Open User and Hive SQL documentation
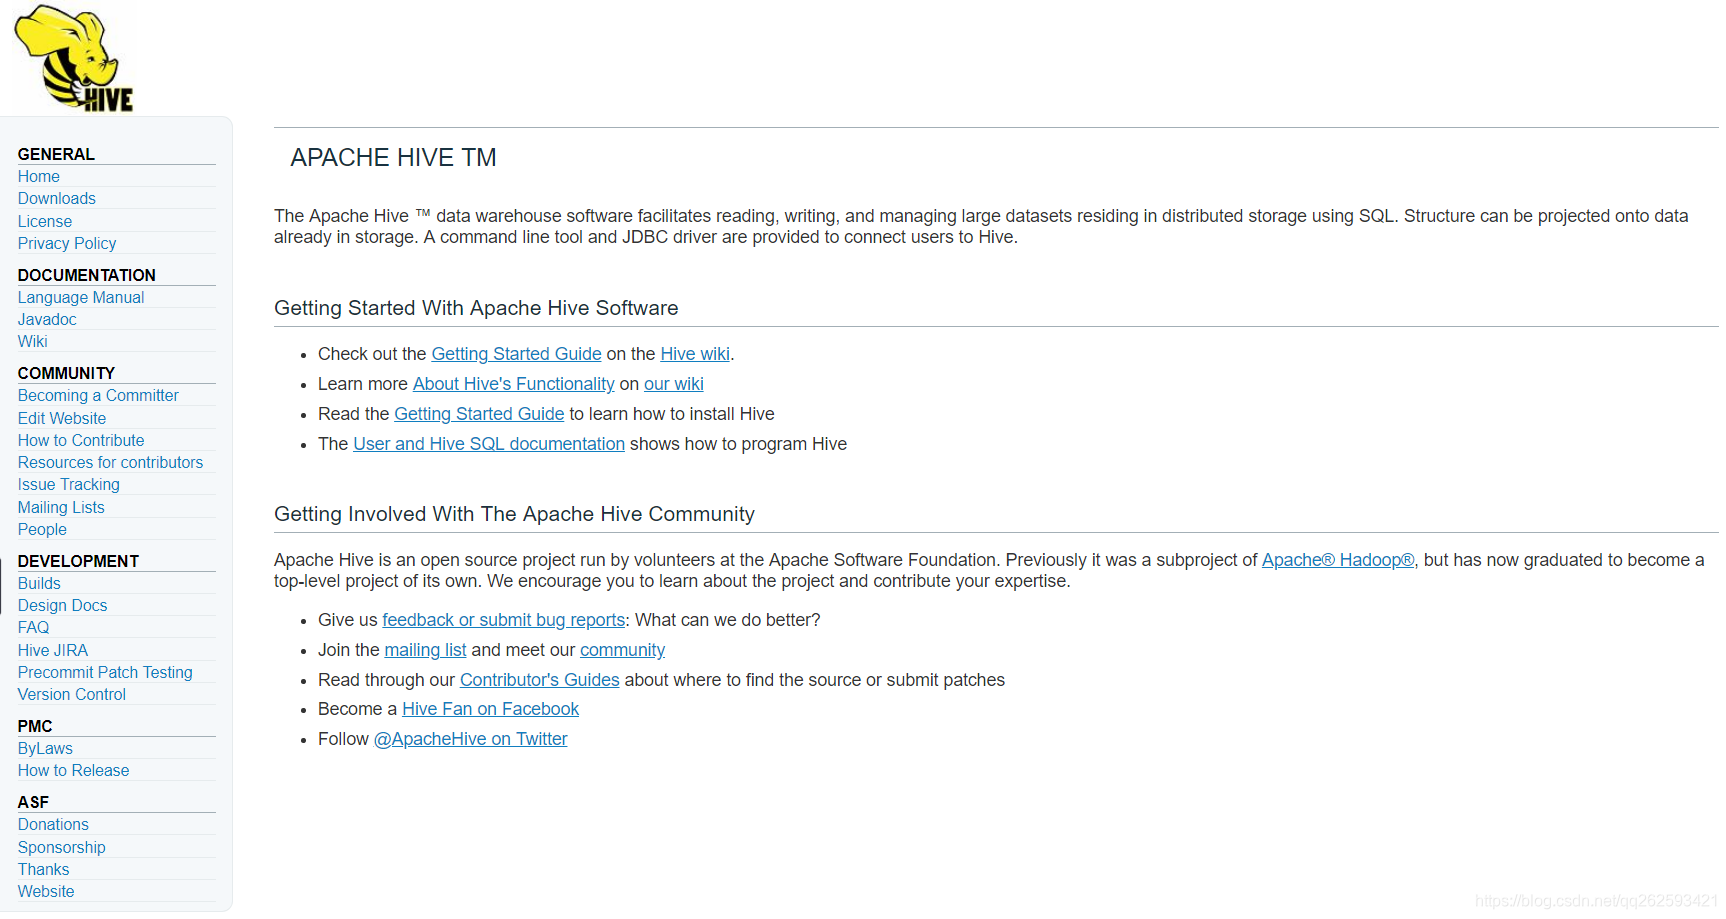The width and height of the screenshot is (1726, 919). click(489, 444)
